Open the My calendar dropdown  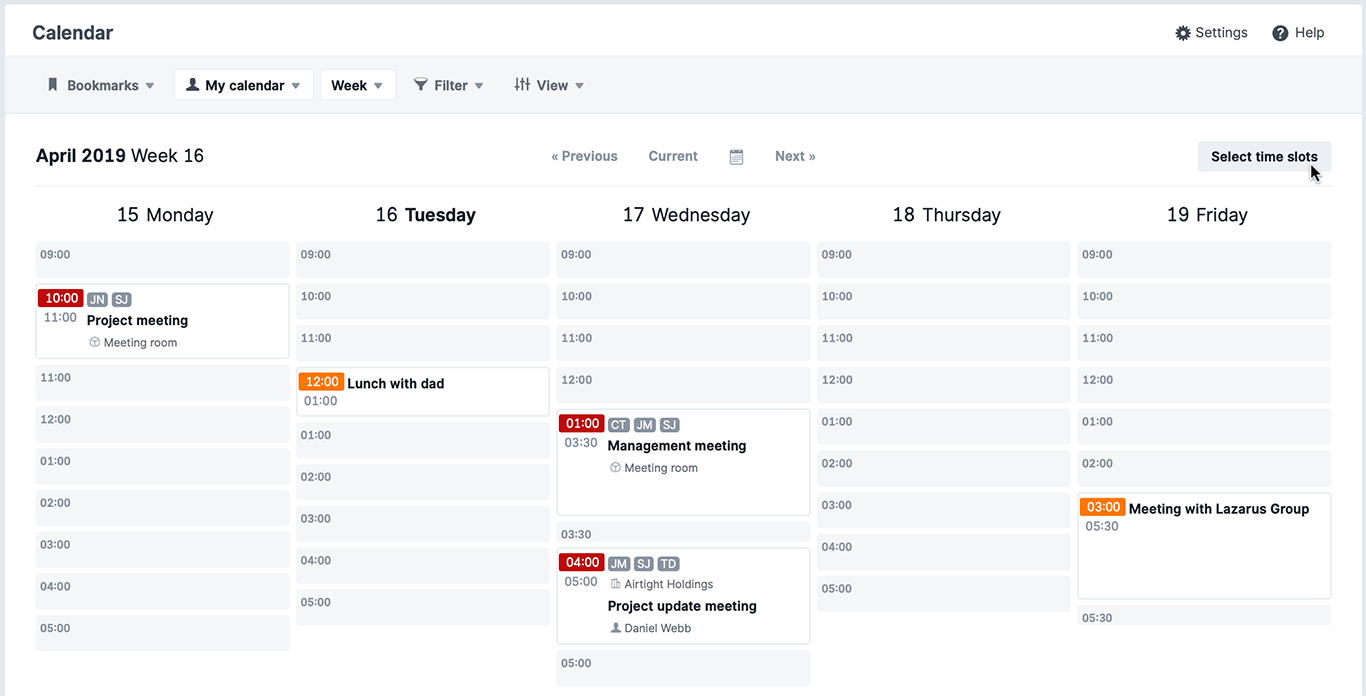(244, 85)
